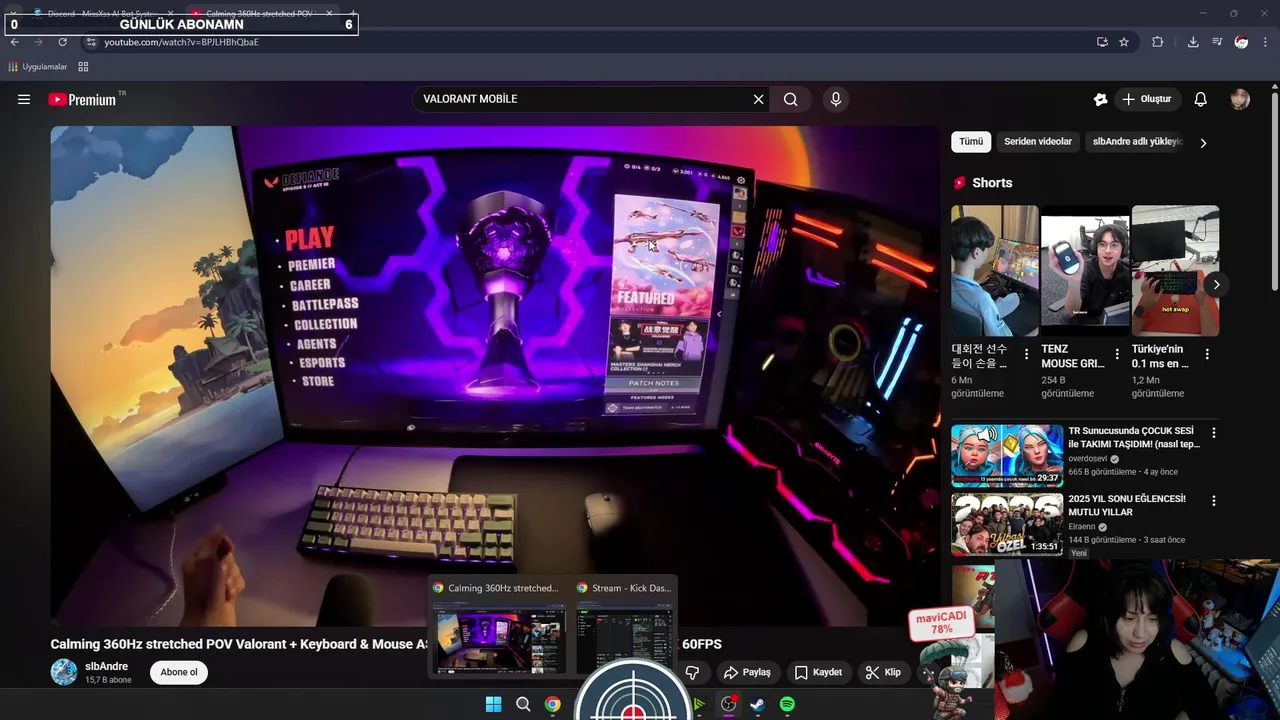Open OBS Studio from the taskbar

click(728, 704)
